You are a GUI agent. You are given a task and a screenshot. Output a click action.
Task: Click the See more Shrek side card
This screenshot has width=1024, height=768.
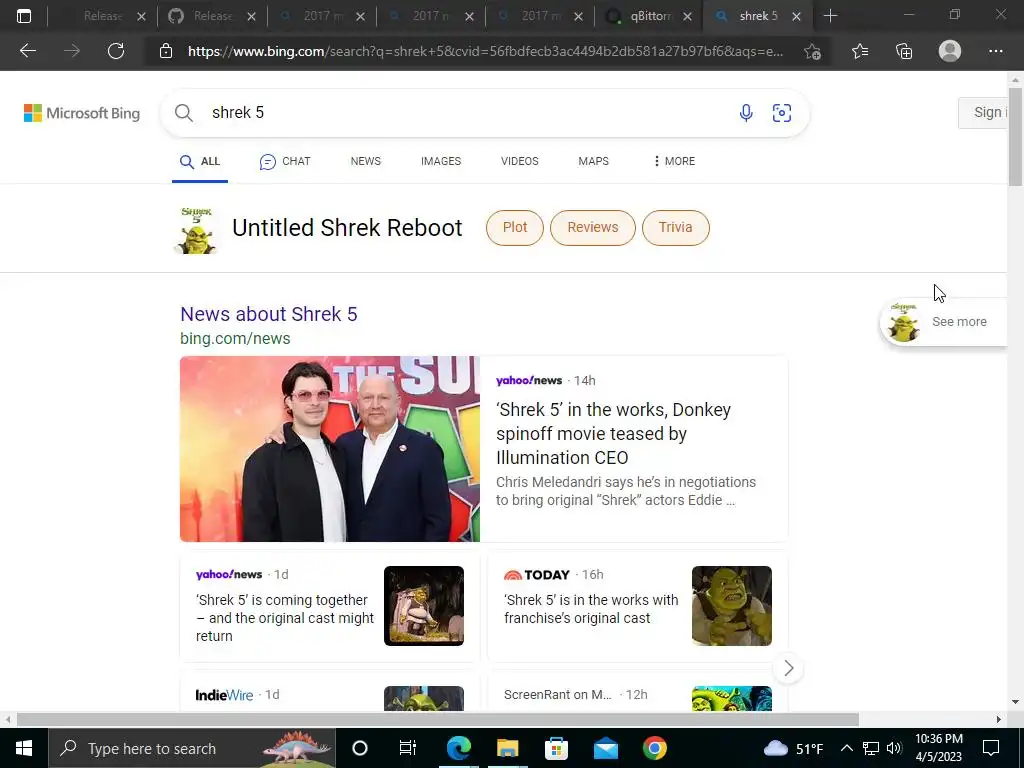point(944,322)
